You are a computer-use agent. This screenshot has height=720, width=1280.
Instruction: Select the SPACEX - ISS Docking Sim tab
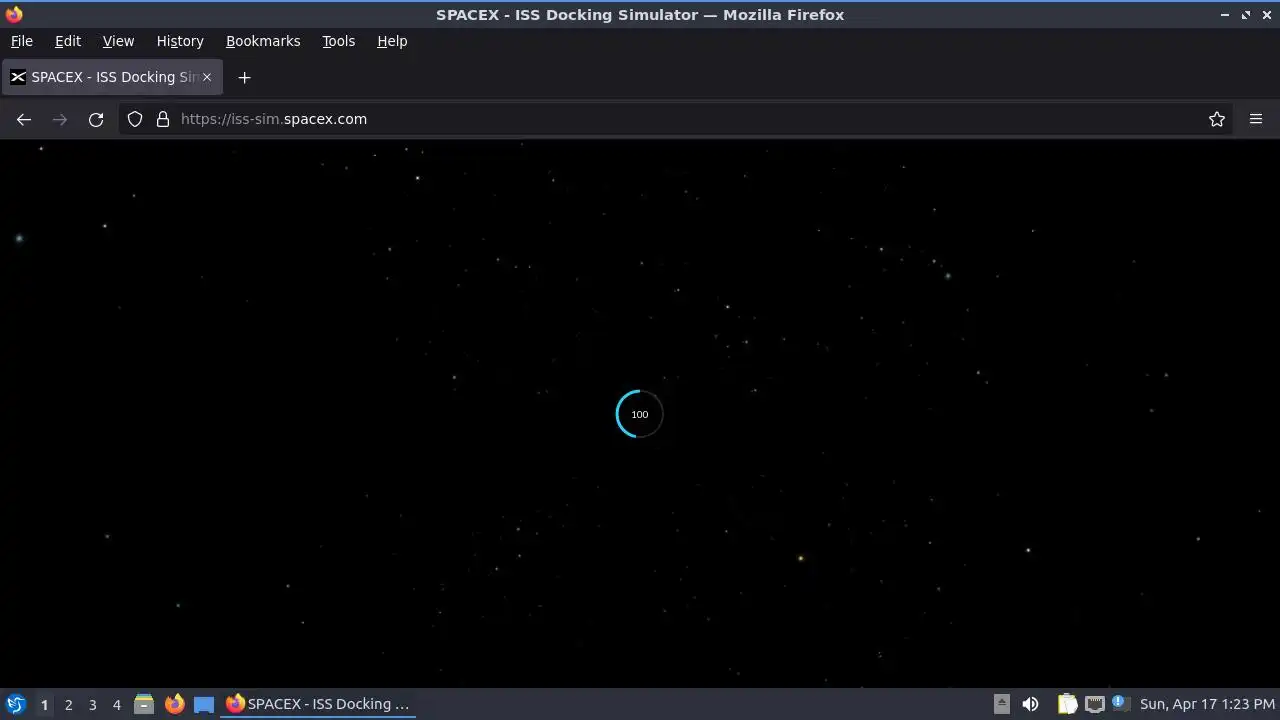111,77
